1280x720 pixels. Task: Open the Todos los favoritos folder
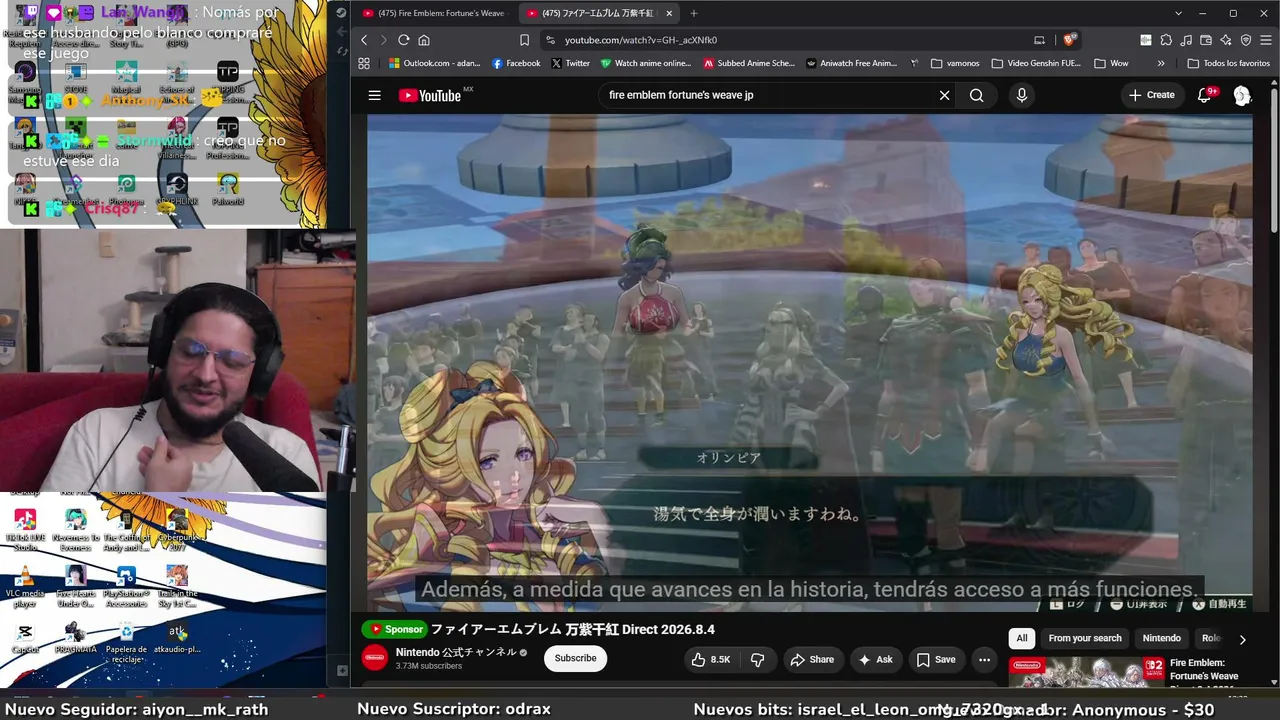1228,63
